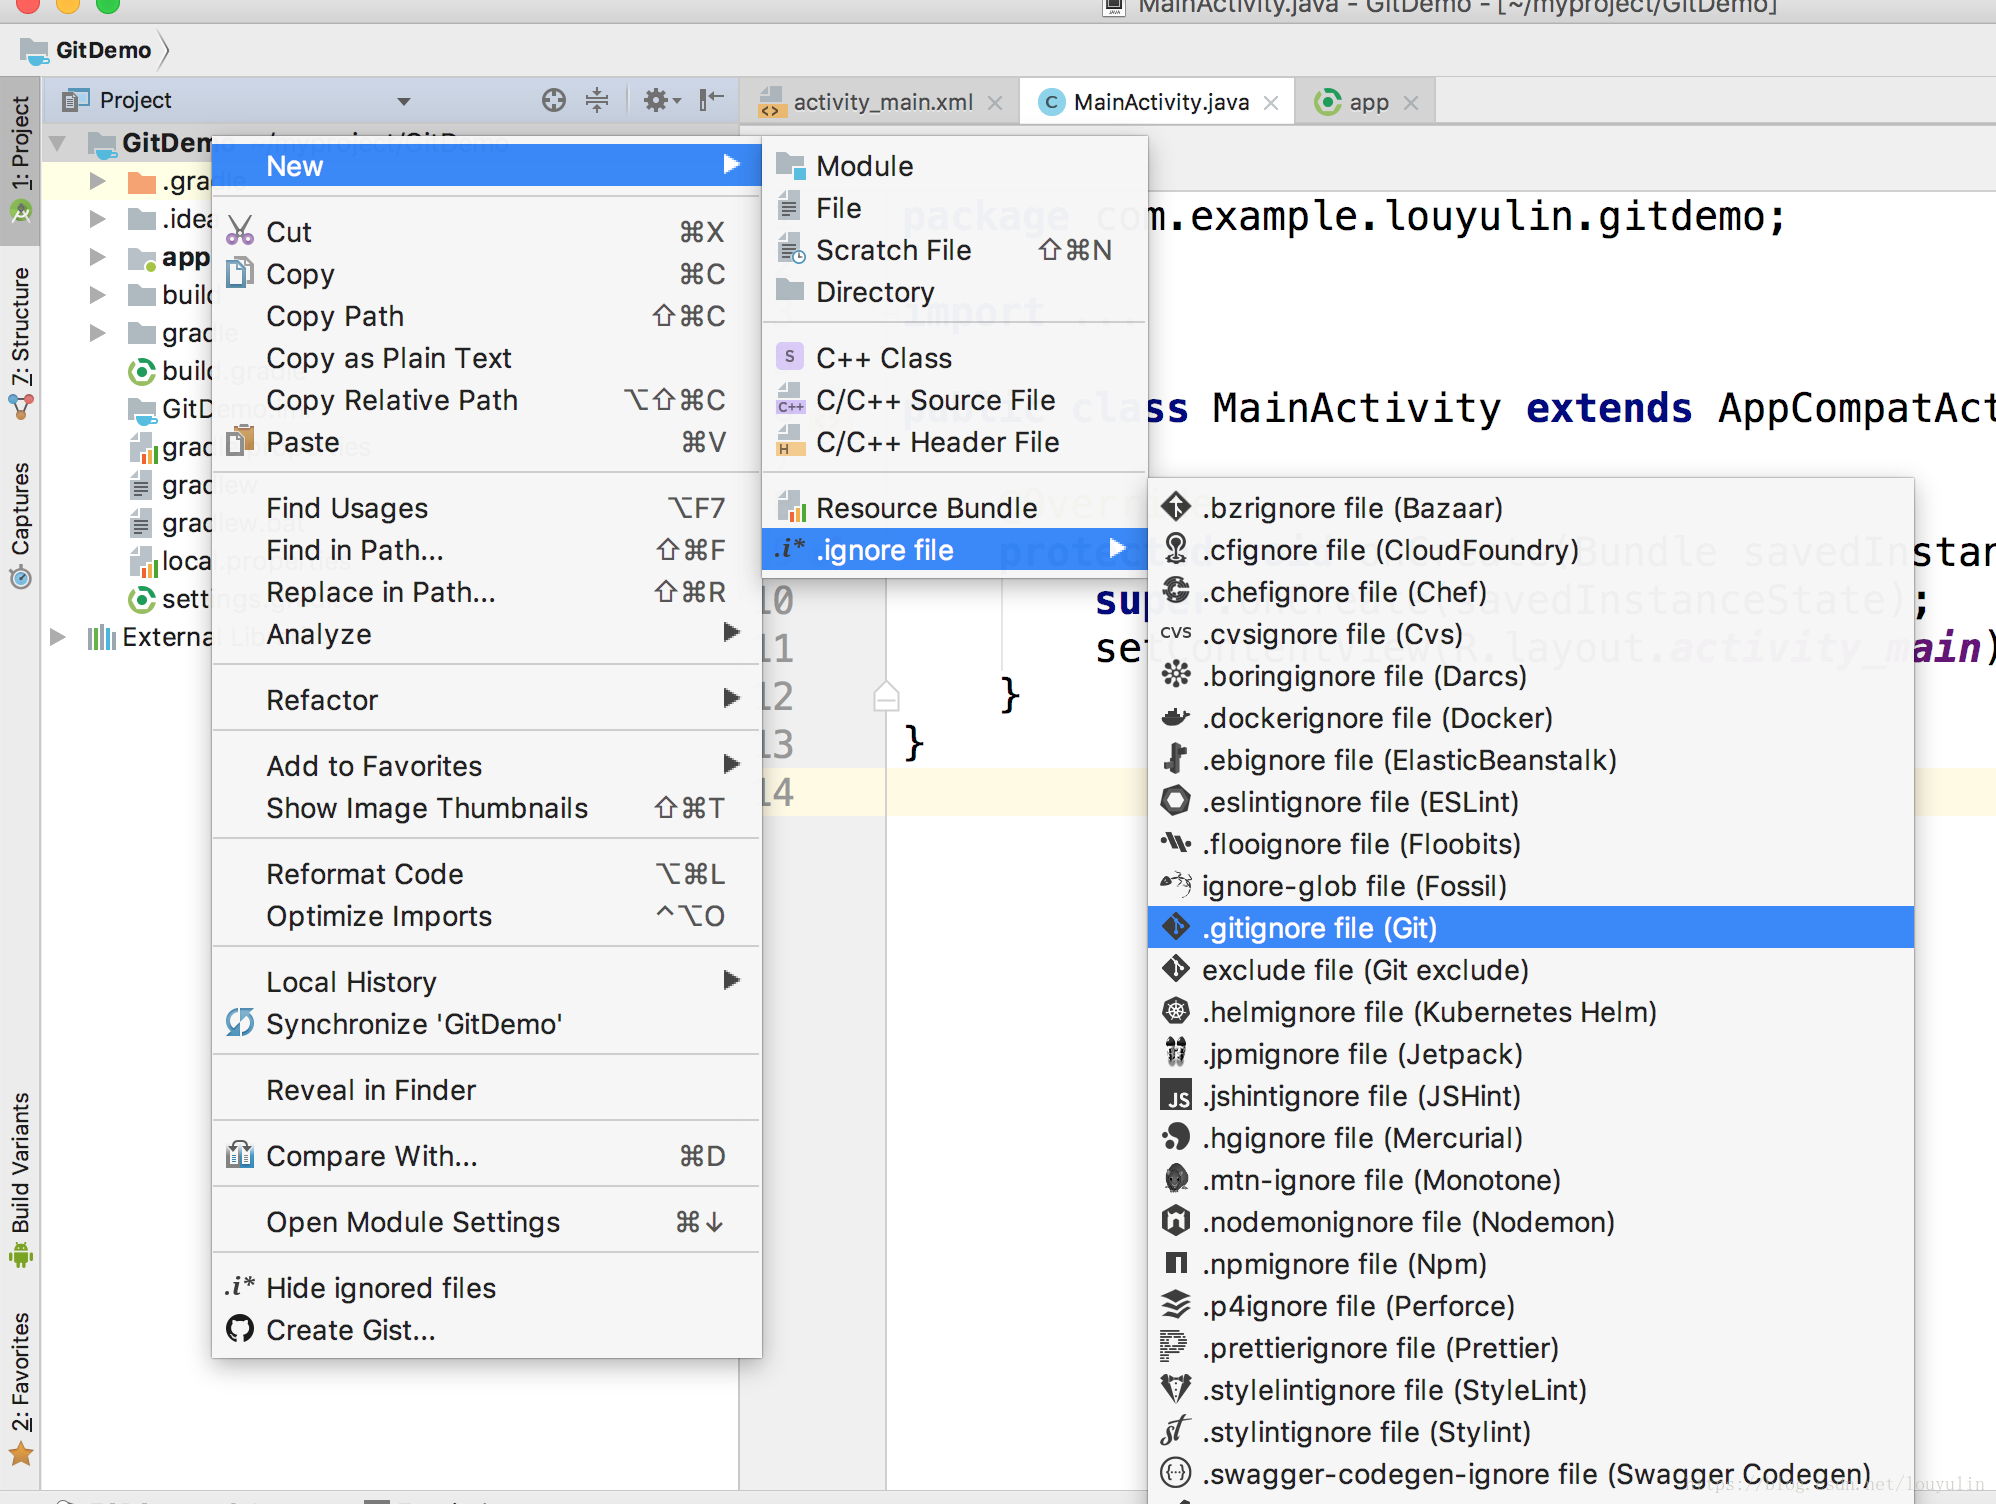Click the Copy icon in context menu
Image resolution: width=1996 pixels, height=1504 pixels.
pos(240,273)
